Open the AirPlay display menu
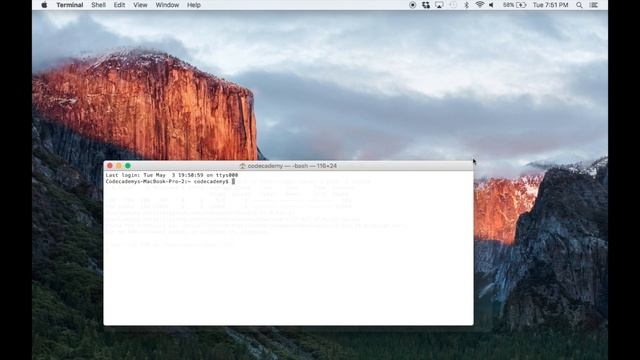 click(x=439, y=5)
